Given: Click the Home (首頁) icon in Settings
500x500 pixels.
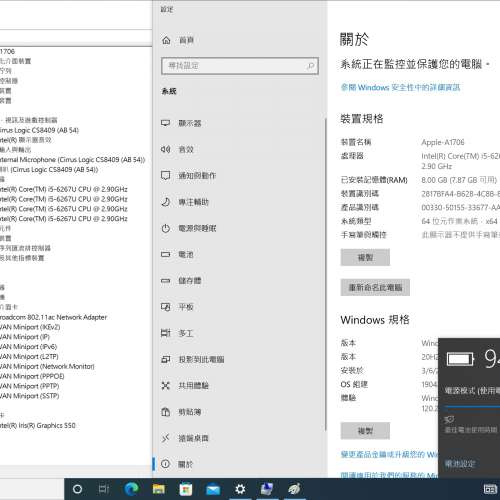Looking at the screenshot, I should (x=166, y=40).
